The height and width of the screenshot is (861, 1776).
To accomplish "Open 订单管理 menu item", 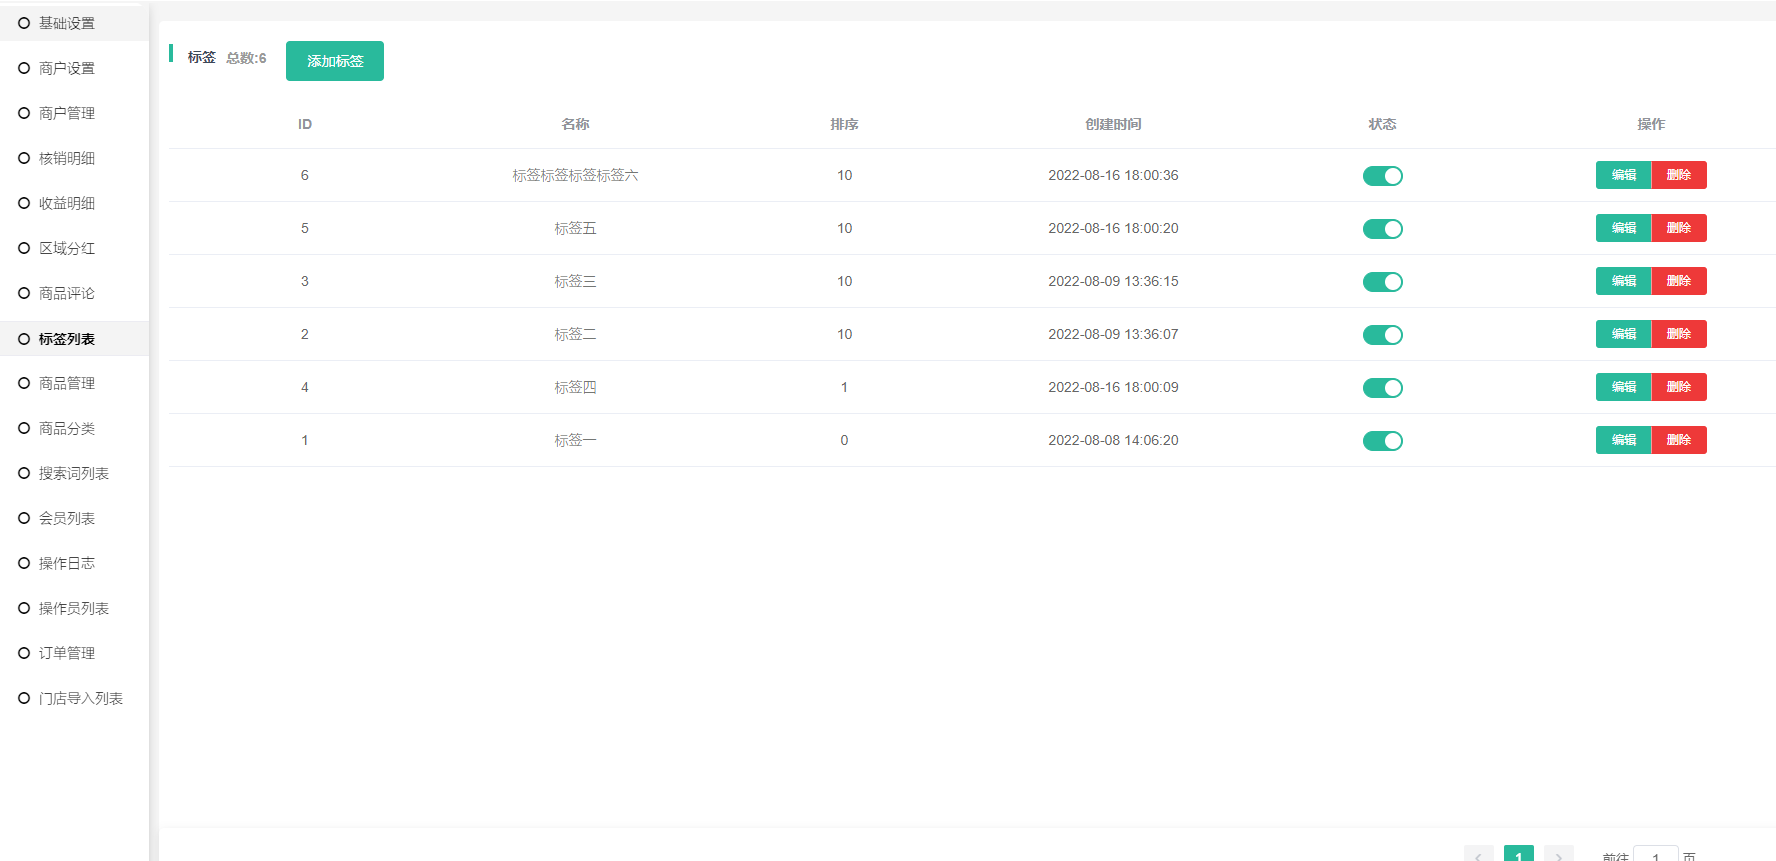I will pyautogui.click(x=67, y=653).
